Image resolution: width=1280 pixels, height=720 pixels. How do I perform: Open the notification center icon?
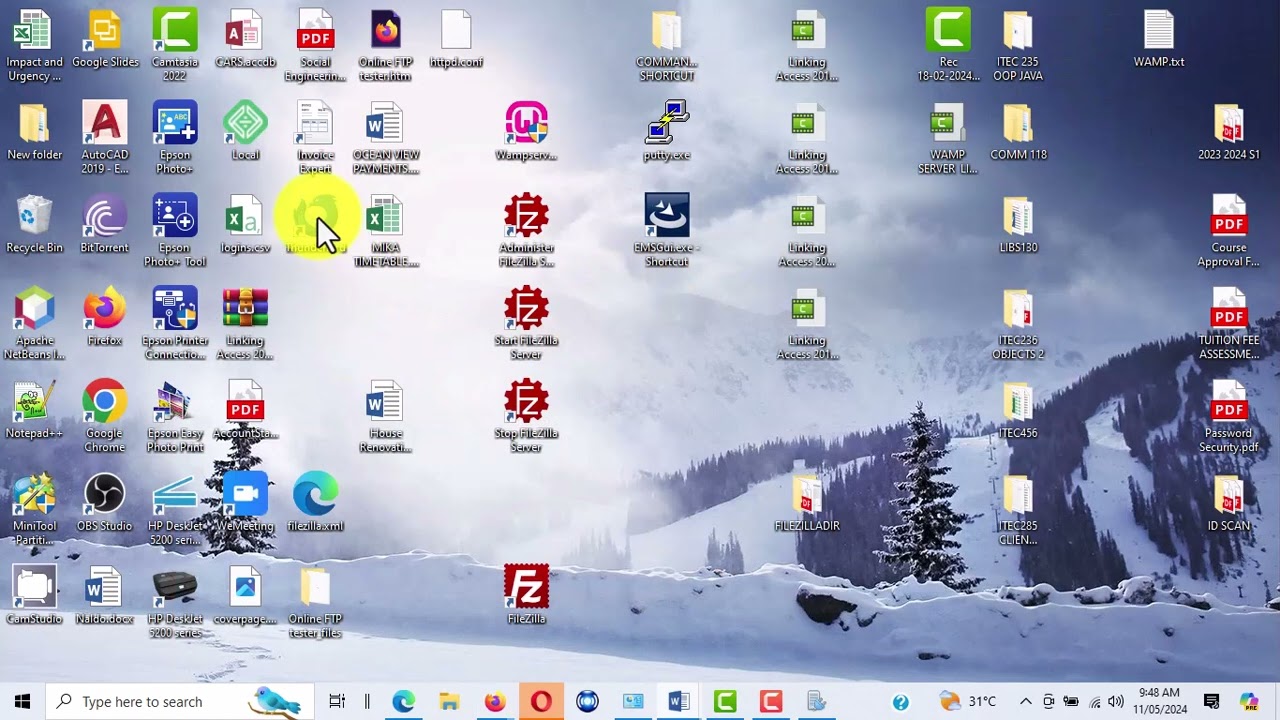click(x=1212, y=701)
